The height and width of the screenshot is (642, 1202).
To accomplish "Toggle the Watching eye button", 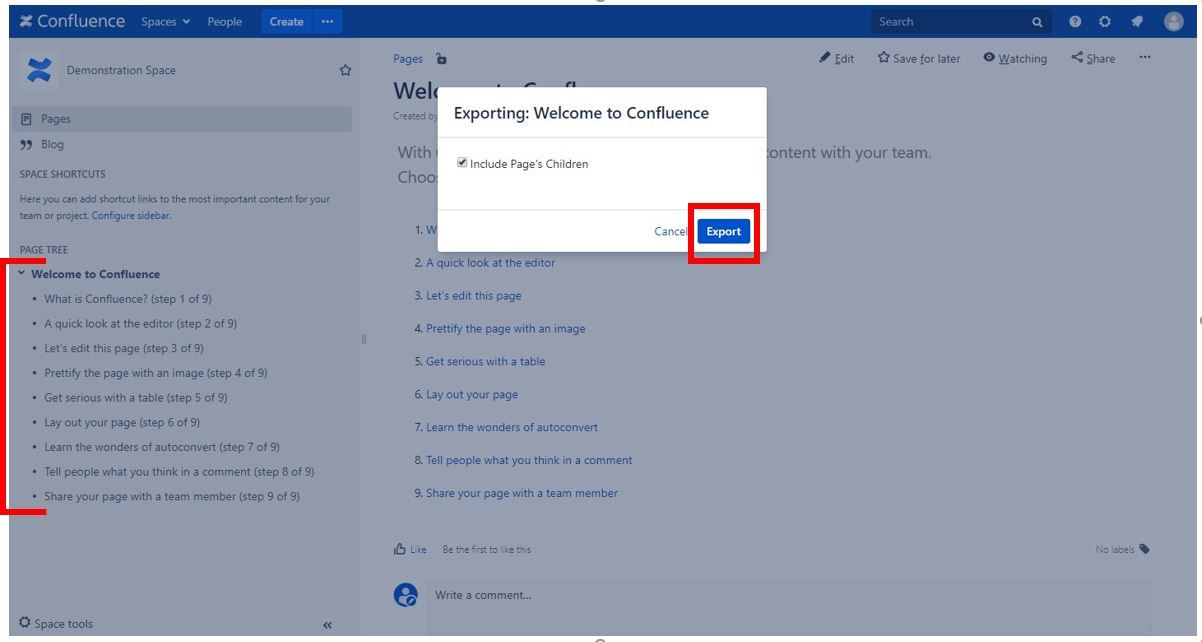I will (x=1014, y=59).
